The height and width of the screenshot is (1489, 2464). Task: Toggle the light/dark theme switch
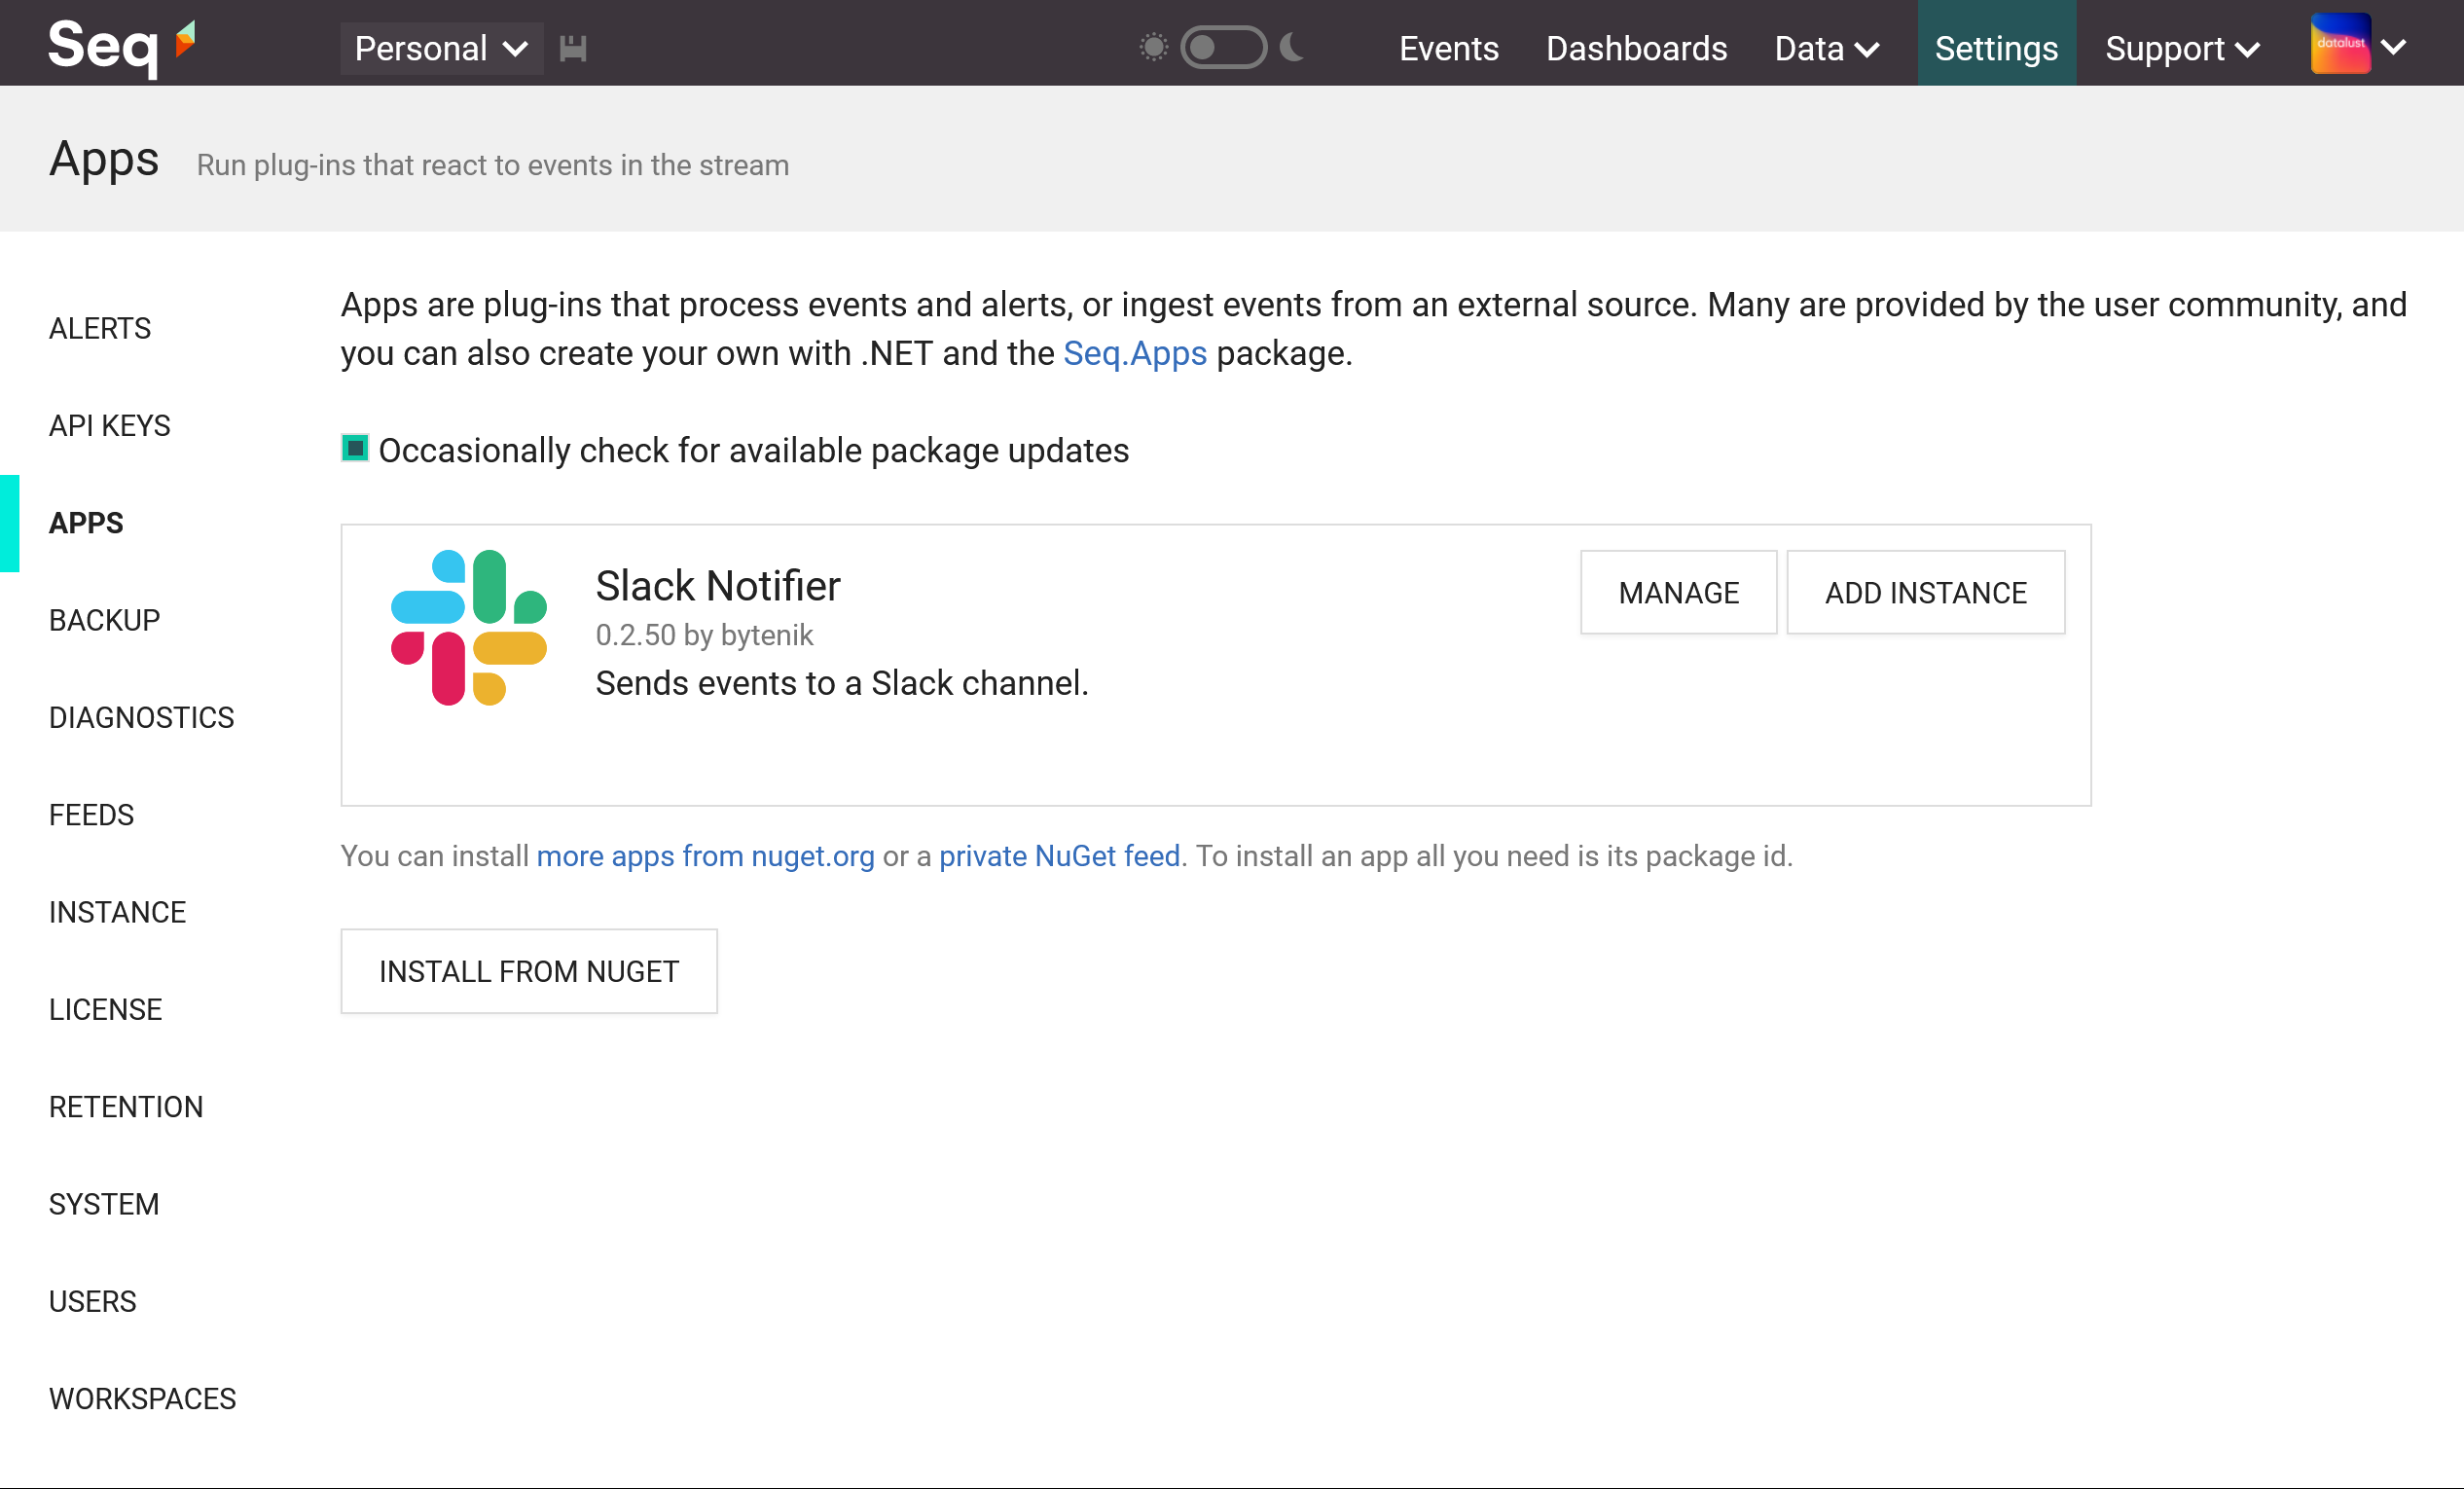tap(1222, 47)
